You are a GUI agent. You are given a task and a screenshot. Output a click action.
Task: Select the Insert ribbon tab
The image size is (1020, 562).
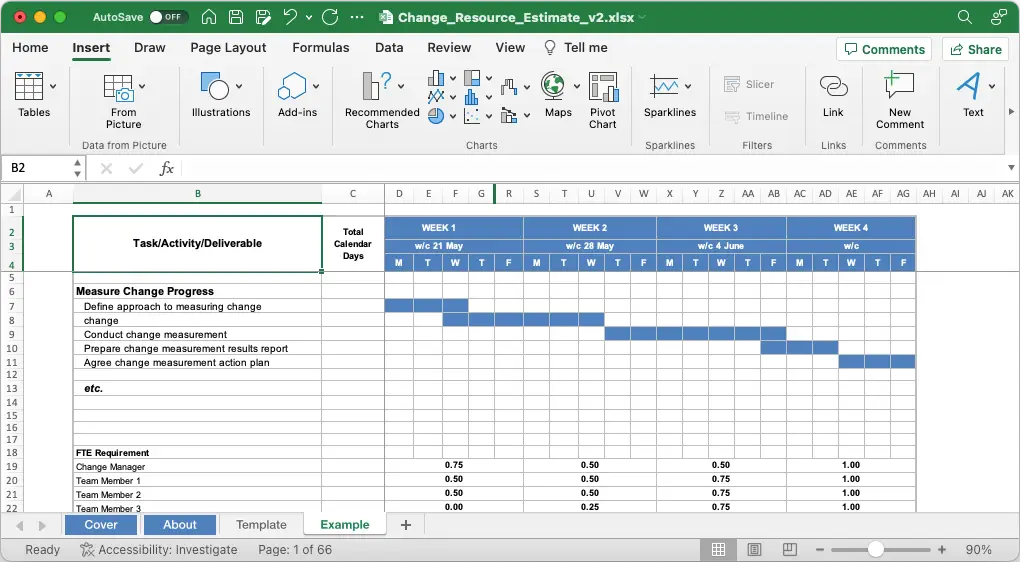(91, 47)
